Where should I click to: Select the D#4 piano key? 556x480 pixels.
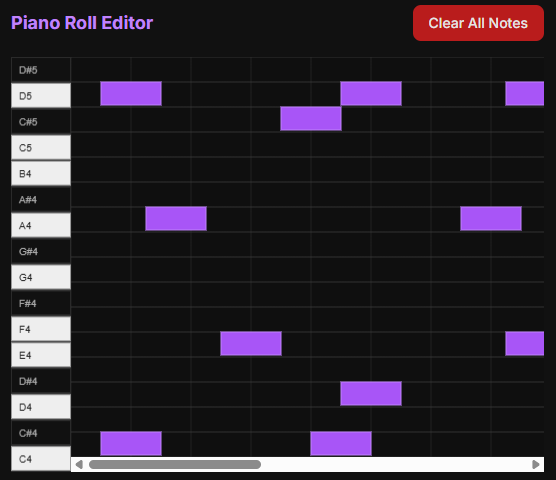41,381
